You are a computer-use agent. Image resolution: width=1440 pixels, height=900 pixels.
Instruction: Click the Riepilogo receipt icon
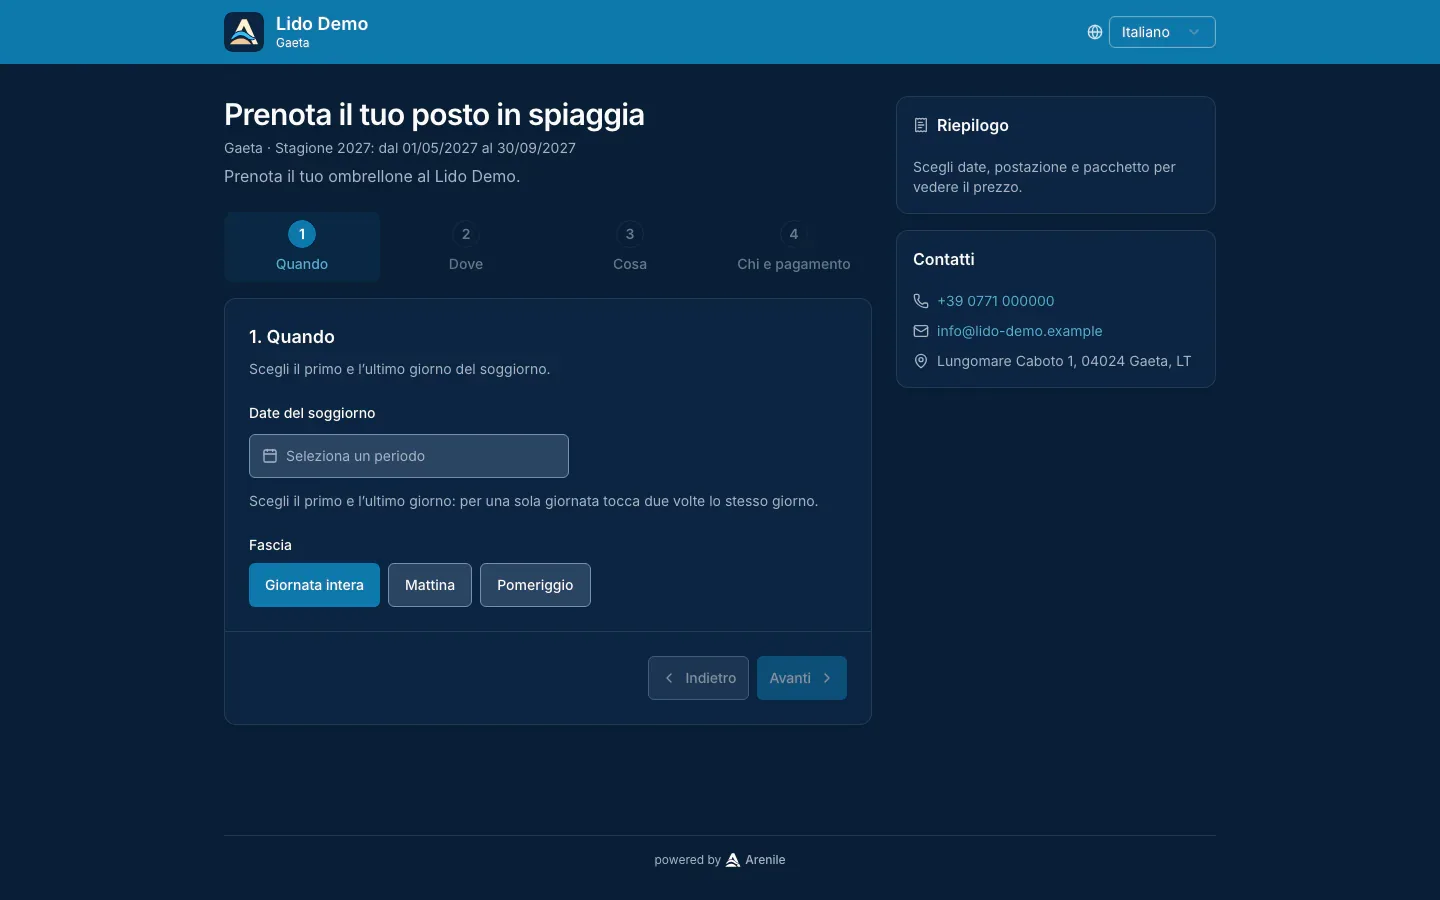coord(921,125)
